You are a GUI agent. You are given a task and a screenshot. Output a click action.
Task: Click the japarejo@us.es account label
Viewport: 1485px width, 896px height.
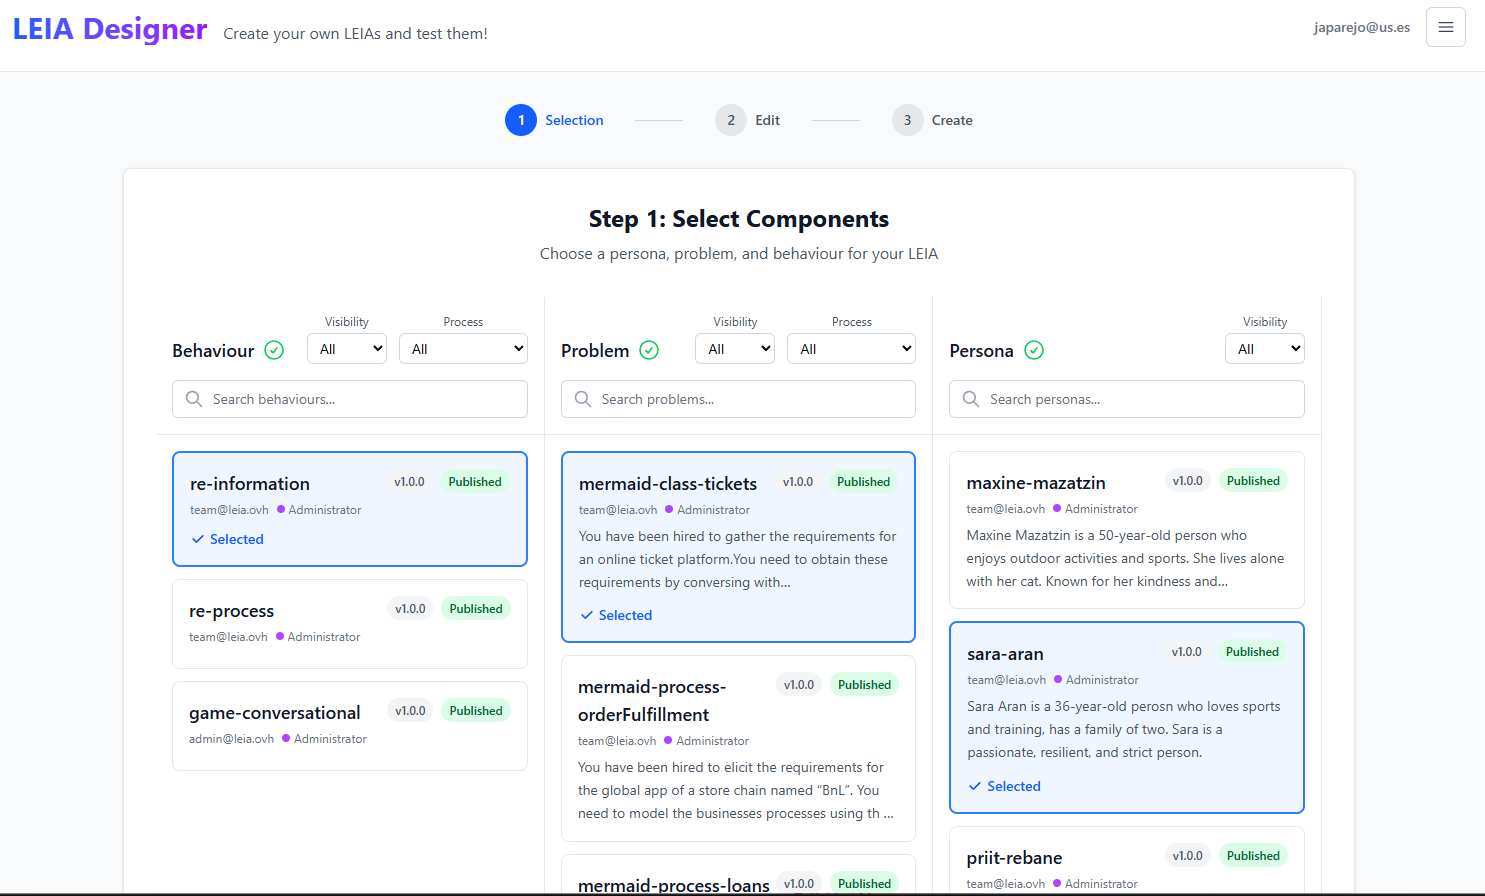[1361, 28]
